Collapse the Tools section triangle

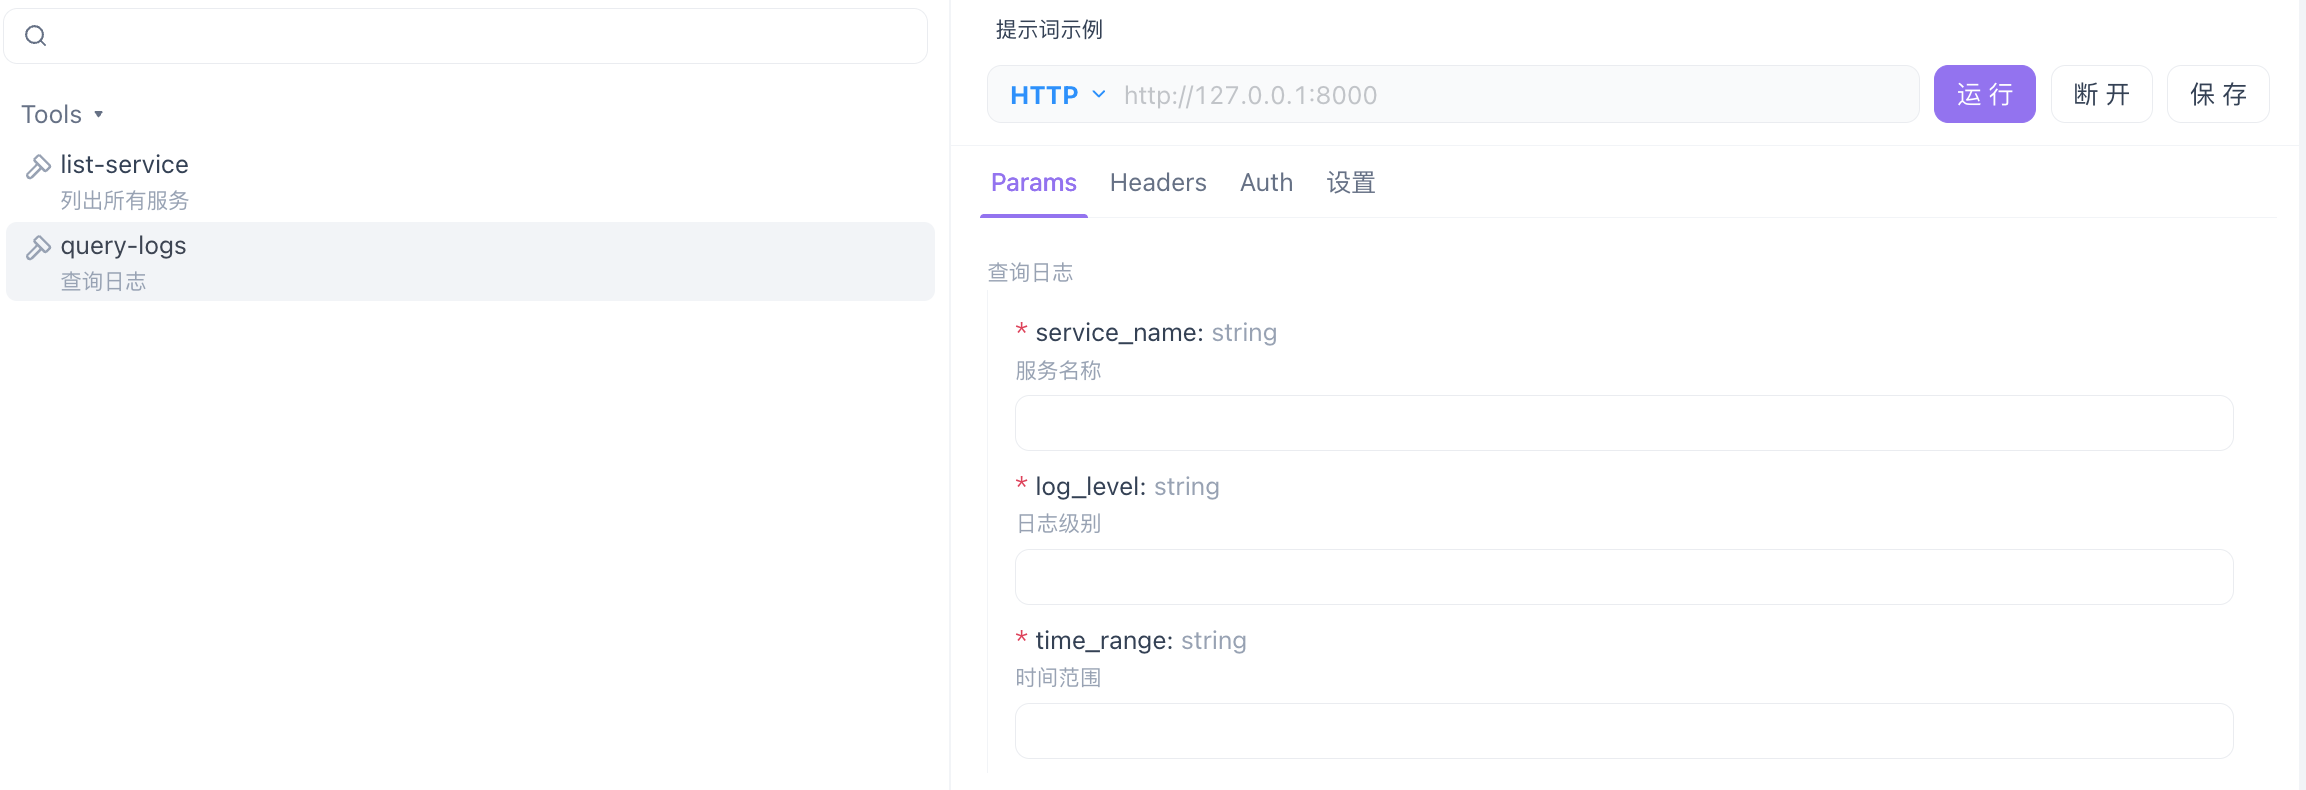[x=99, y=115]
